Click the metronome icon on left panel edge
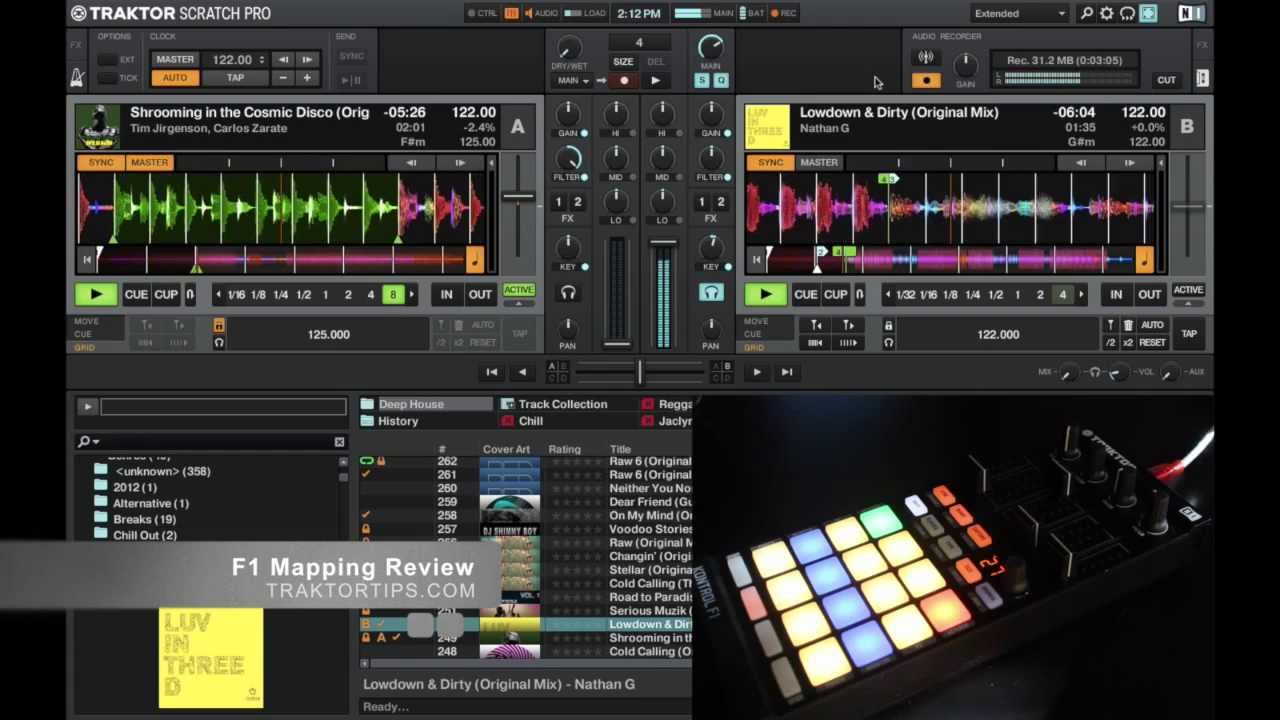Viewport: 1280px width, 720px height. pyautogui.click(x=77, y=78)
